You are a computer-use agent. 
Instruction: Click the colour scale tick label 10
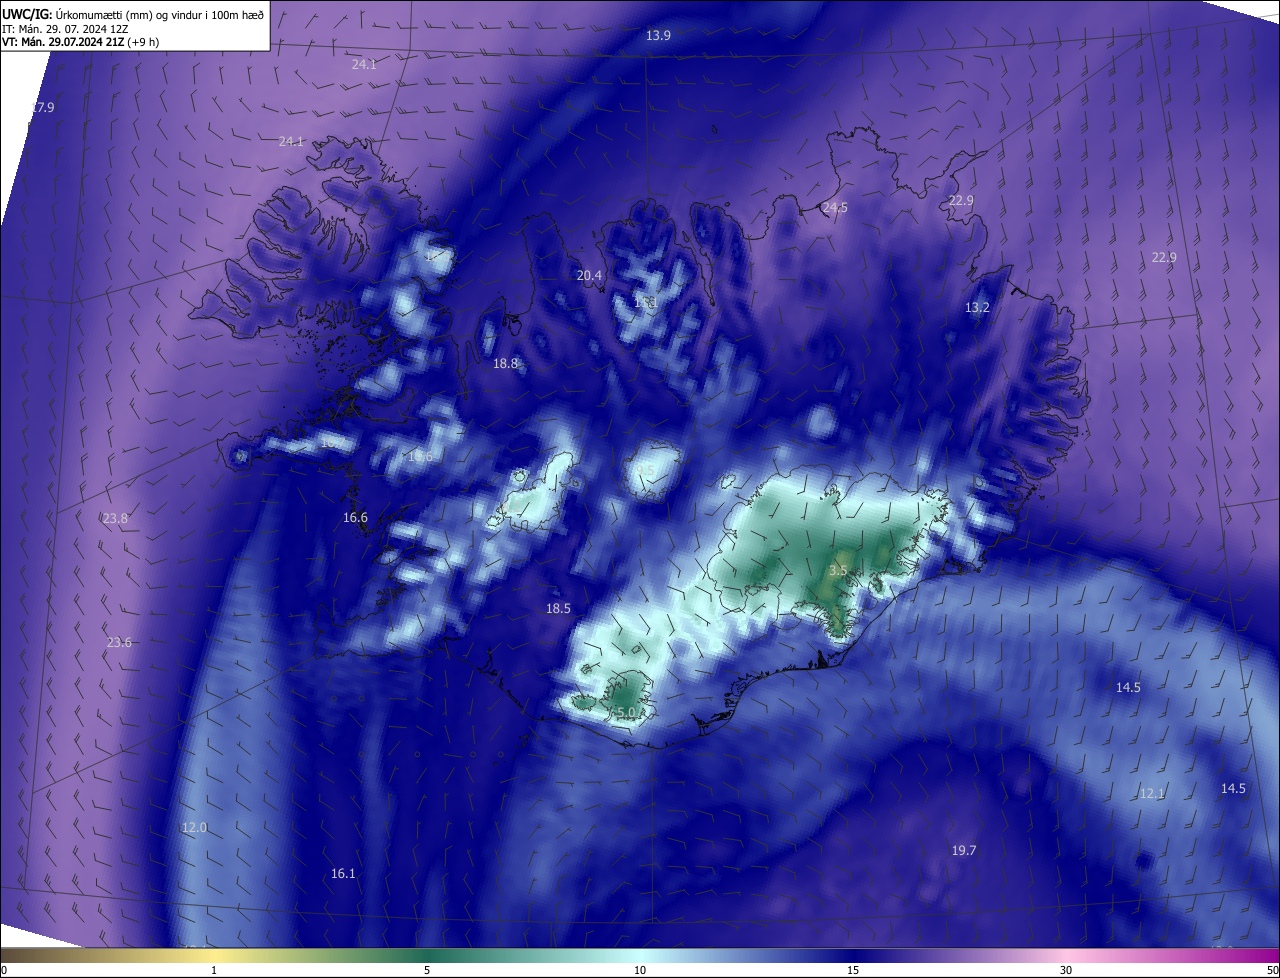coord(640,971)
